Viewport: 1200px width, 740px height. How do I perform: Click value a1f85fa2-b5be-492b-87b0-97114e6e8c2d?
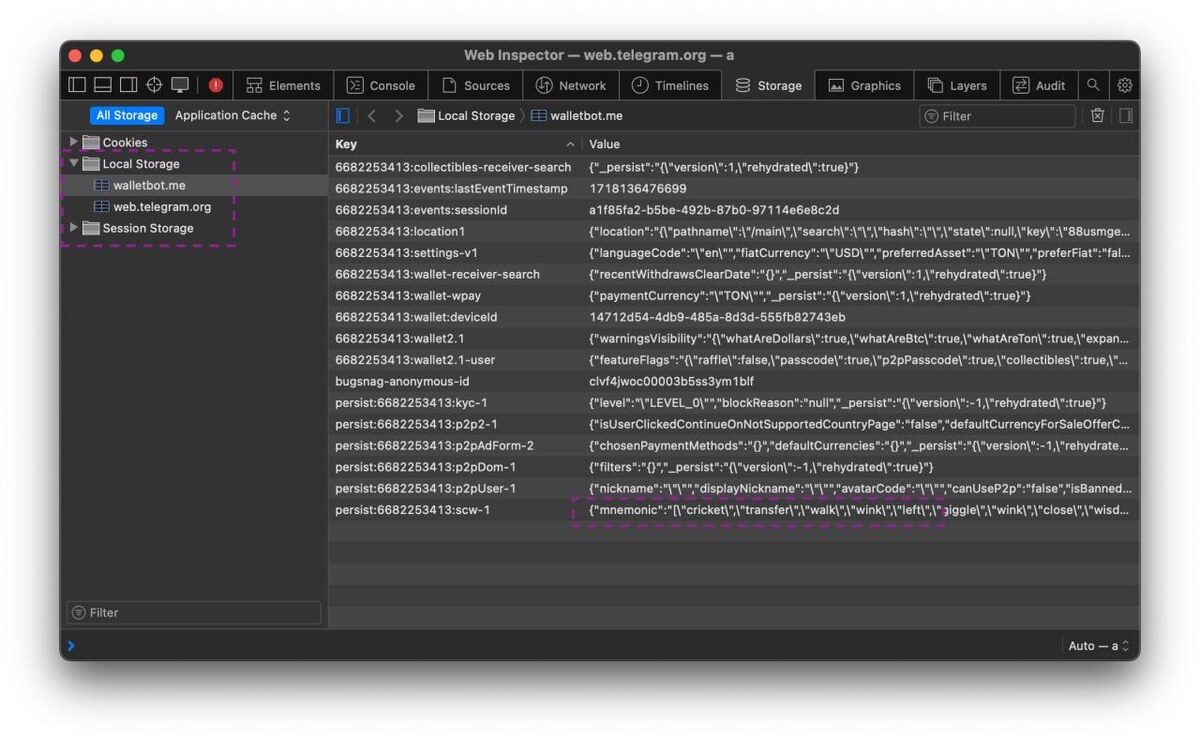(714, 210)
